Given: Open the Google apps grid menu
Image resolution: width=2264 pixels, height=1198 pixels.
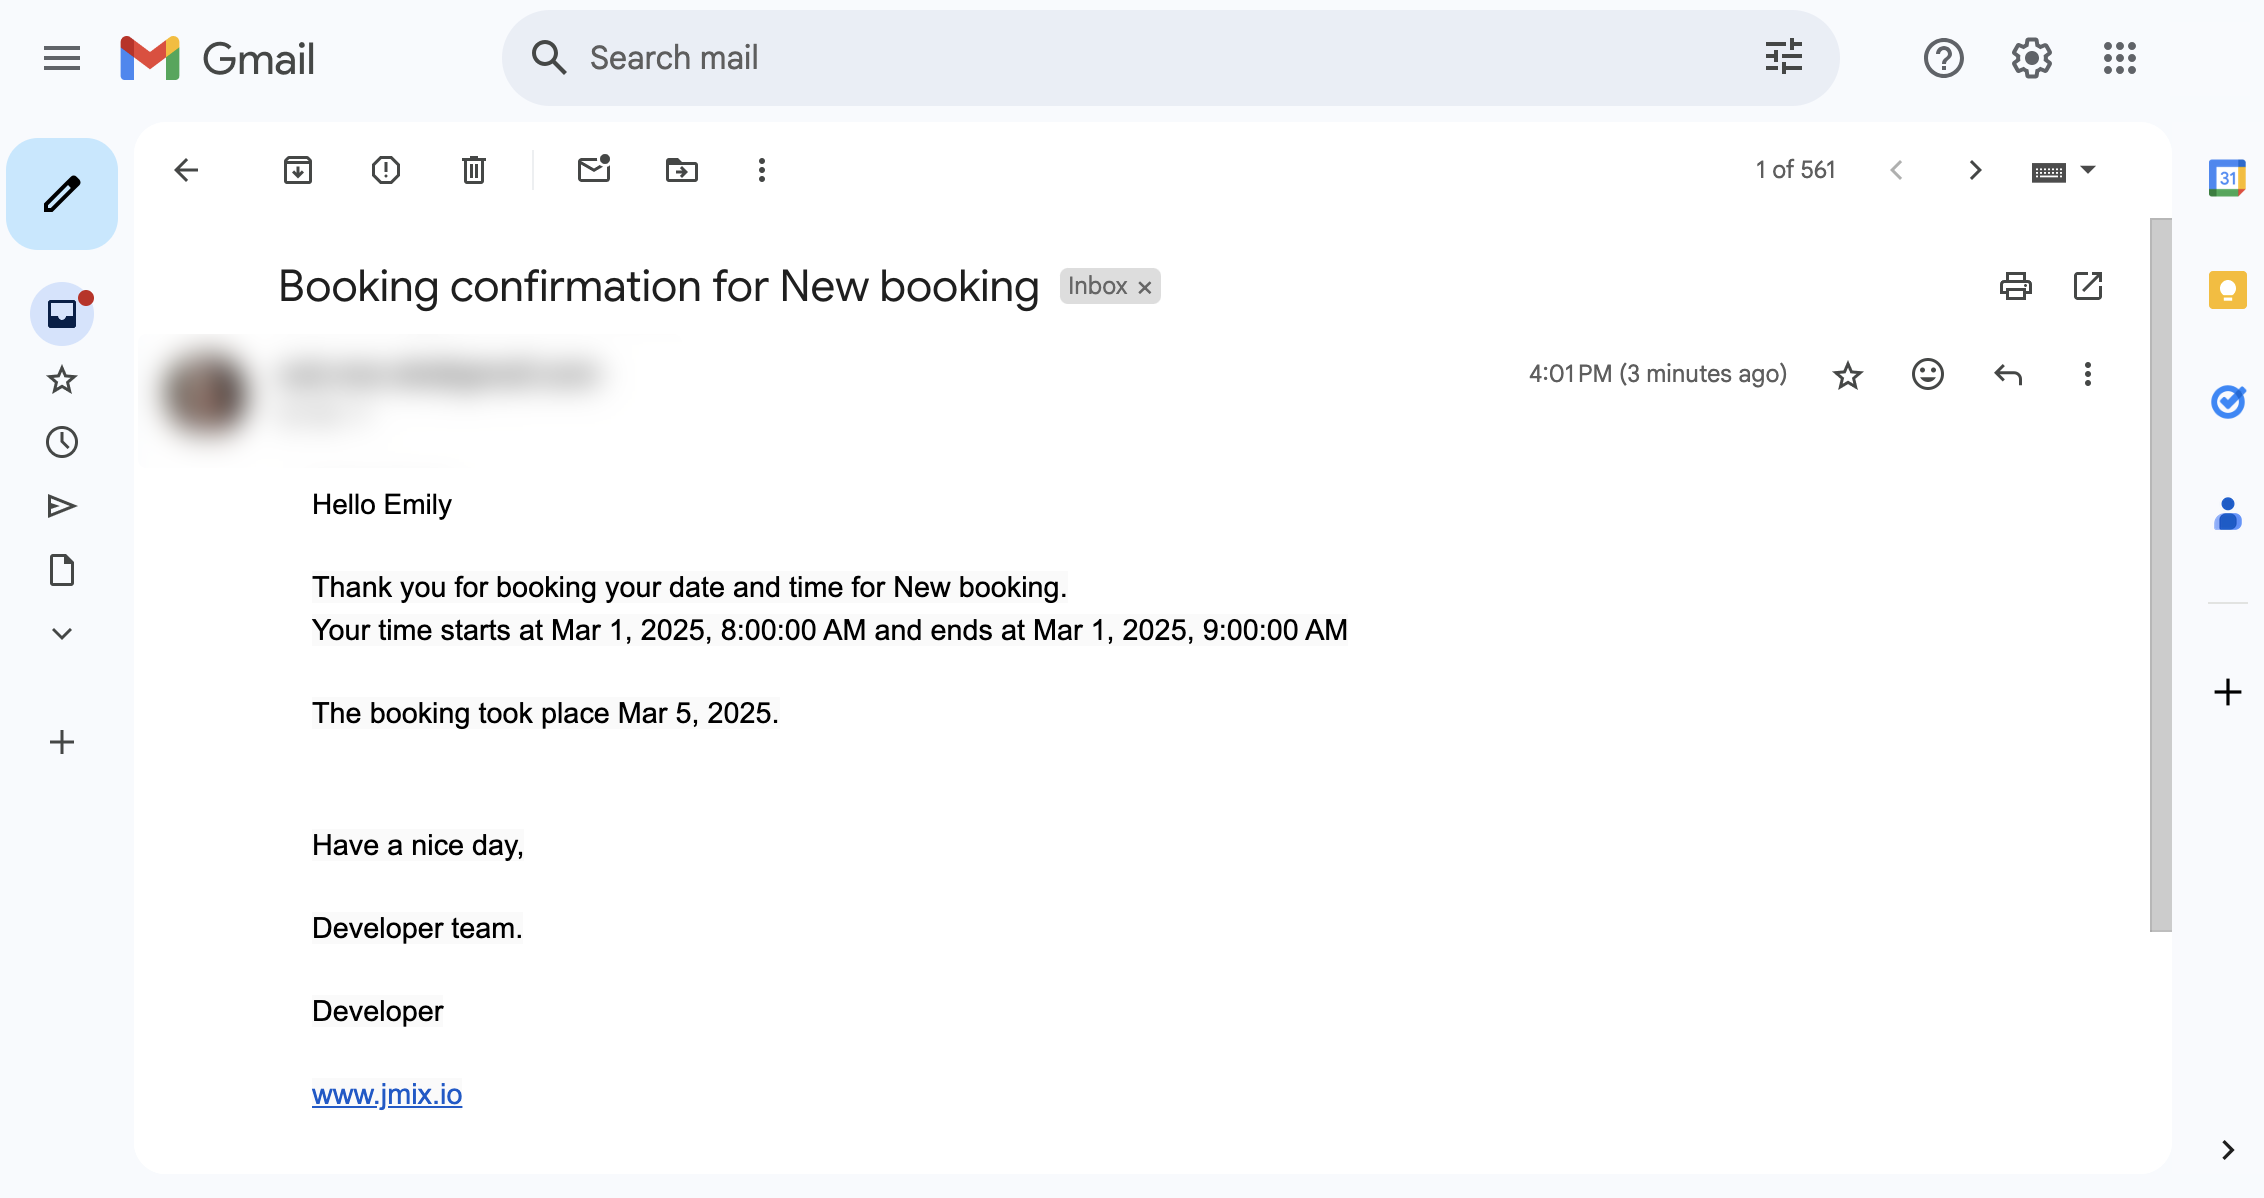Looking at the screenshot, I should pos(2119,58).
